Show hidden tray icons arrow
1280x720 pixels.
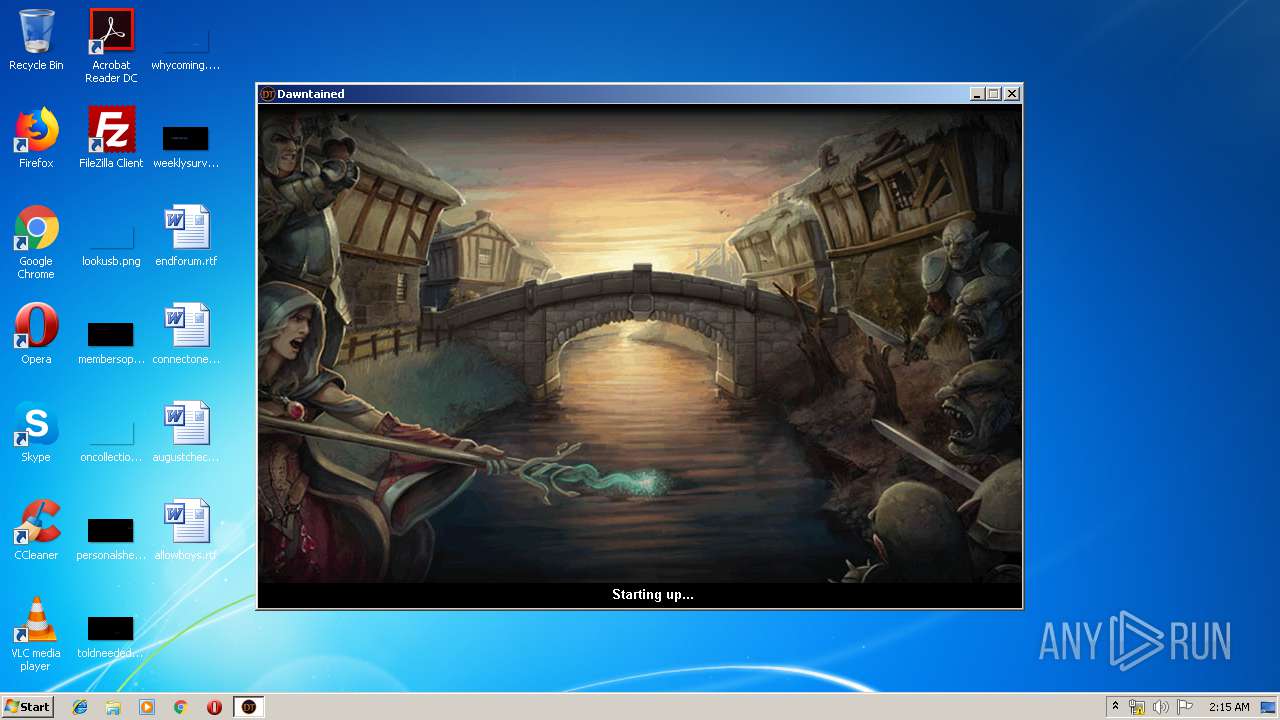pos(1115,707)
